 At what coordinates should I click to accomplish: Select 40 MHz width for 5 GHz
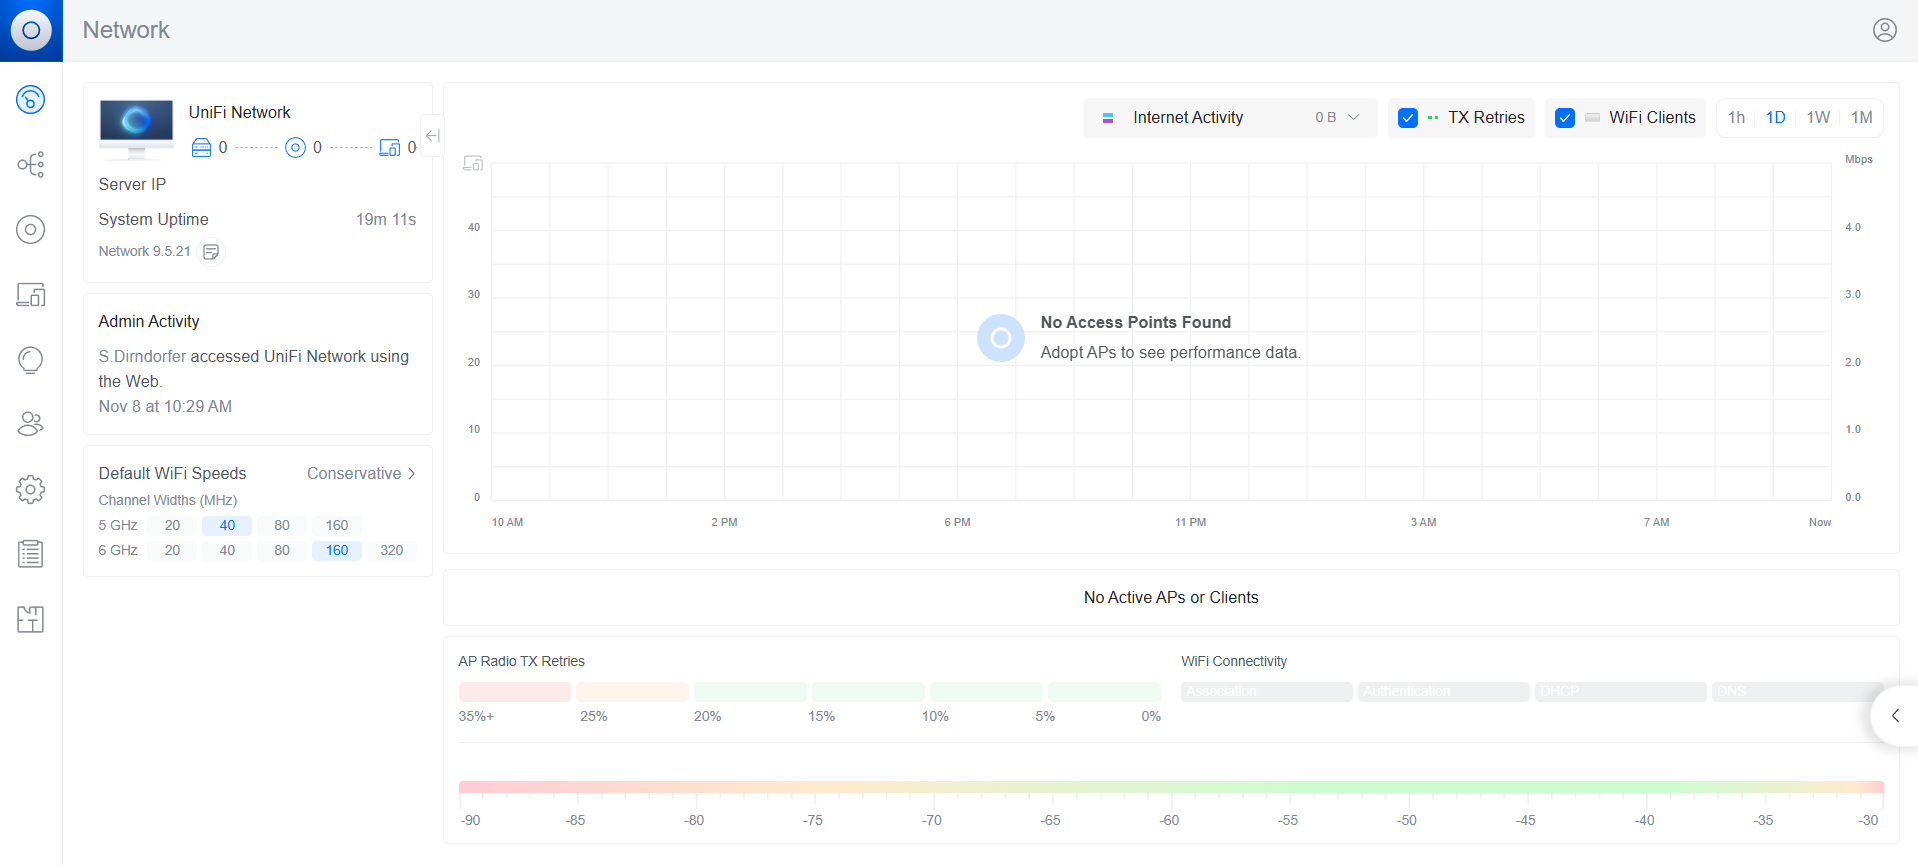pyautogui.click(x=227, y=526)
